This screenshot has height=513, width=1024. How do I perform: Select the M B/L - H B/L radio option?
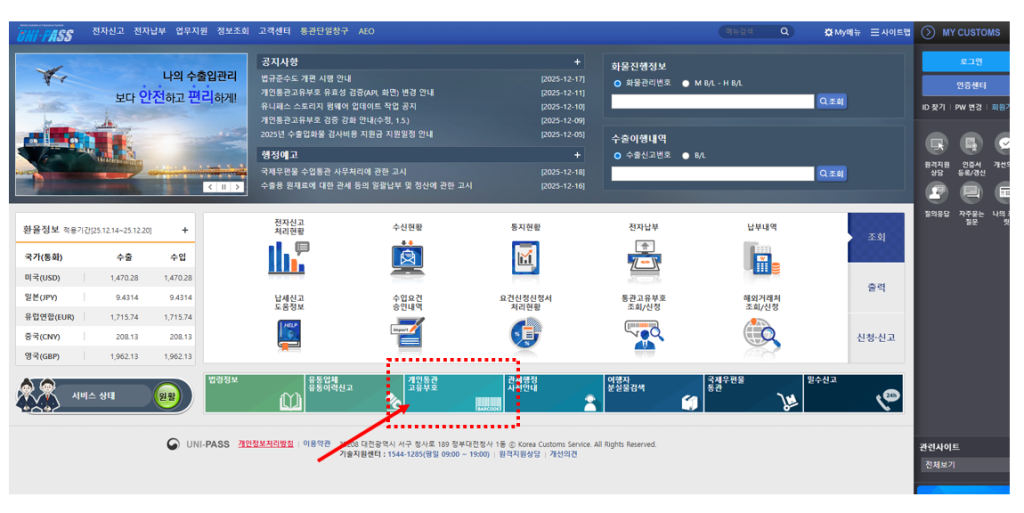click(x=685, y=84)
